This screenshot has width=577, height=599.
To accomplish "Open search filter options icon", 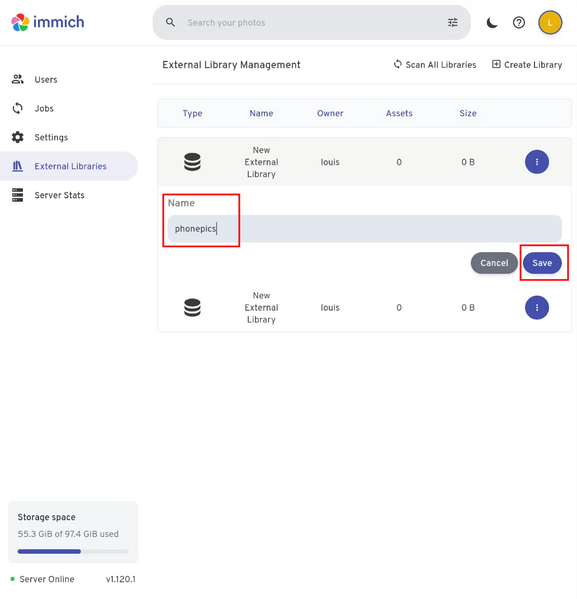I will coord(452,23).
